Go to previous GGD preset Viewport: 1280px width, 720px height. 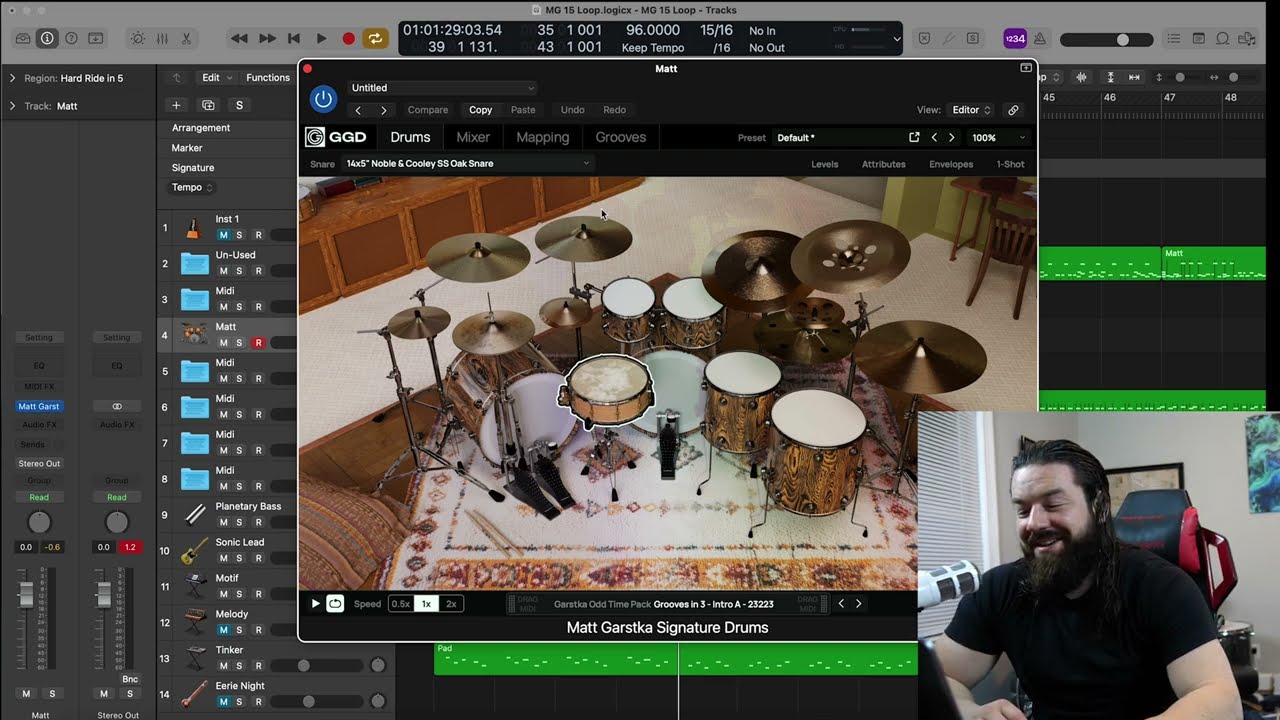934,137
